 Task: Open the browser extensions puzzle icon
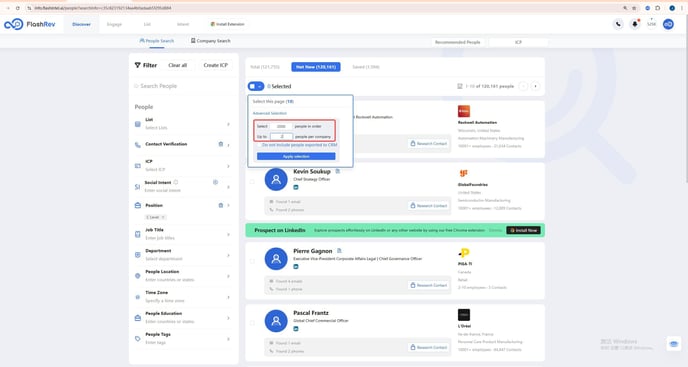point(658,8)
